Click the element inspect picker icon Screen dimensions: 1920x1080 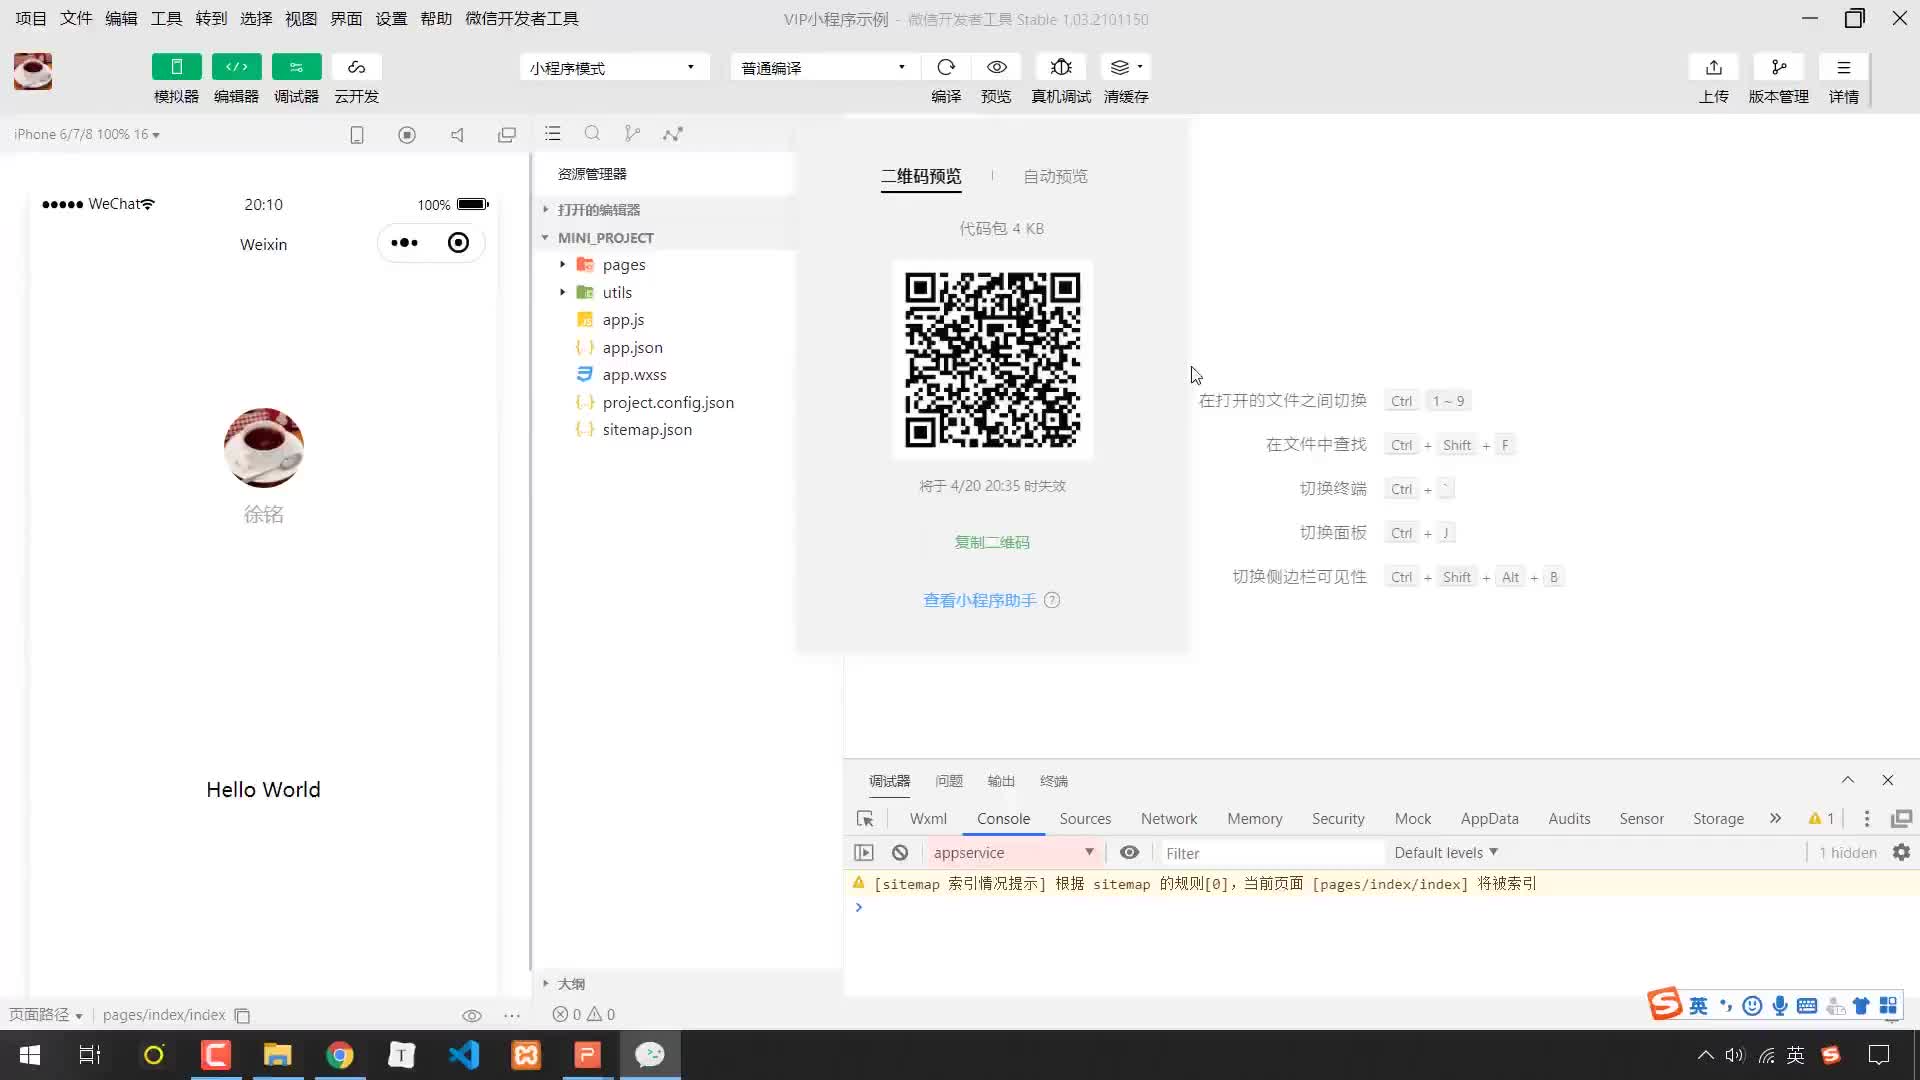coord(865,819)
